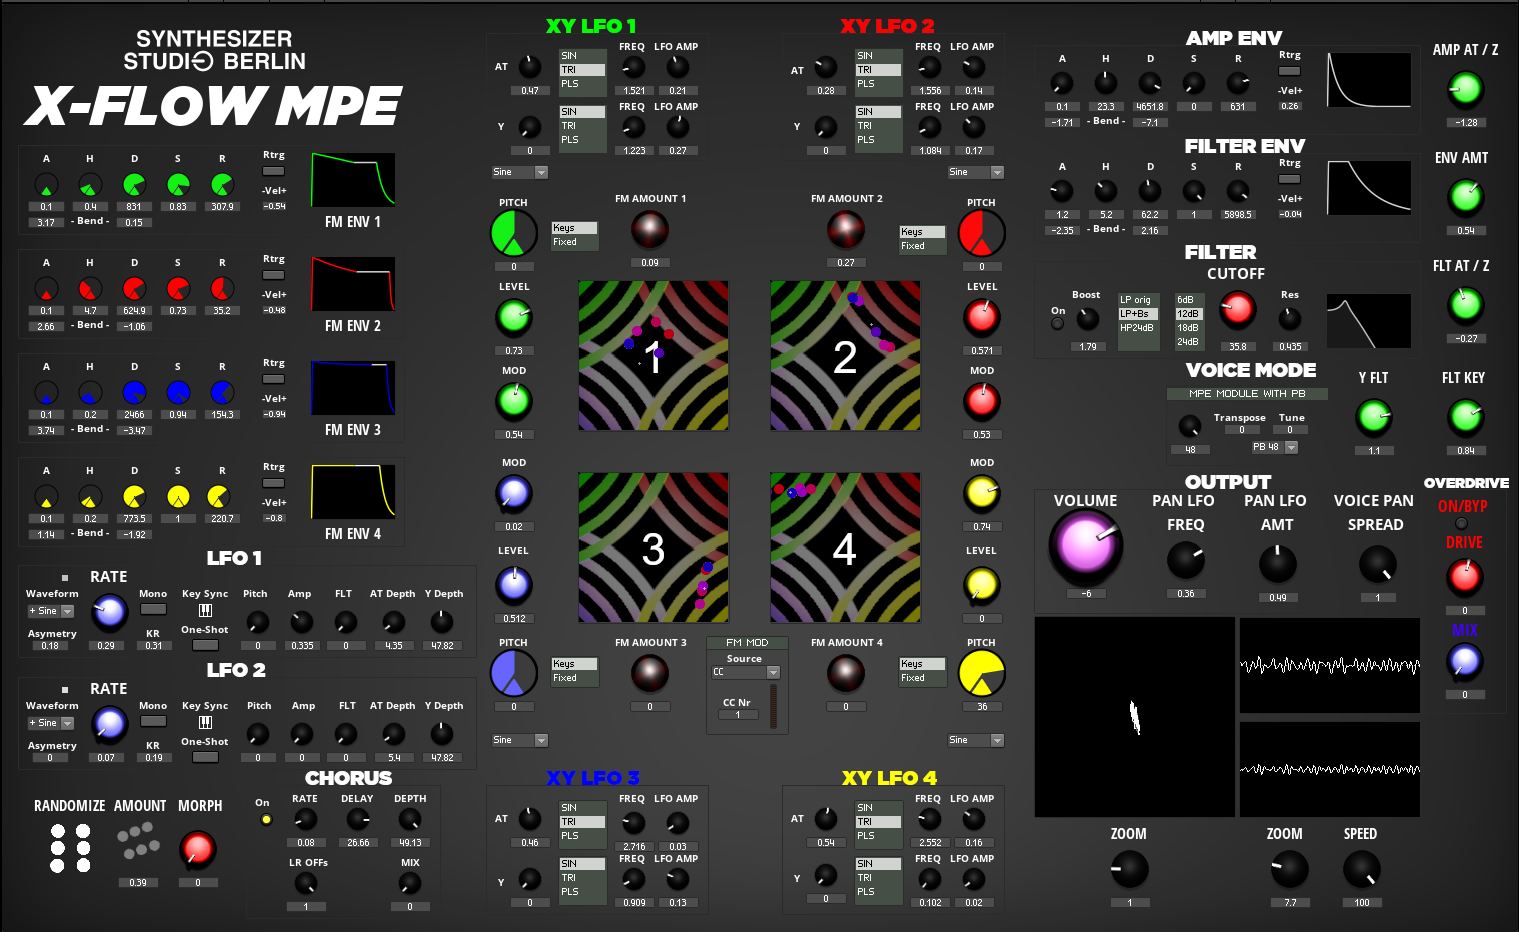This screenshot has width=1519, height=932.
Task: Click XY pad number 3
Action: tap(653, 548)
